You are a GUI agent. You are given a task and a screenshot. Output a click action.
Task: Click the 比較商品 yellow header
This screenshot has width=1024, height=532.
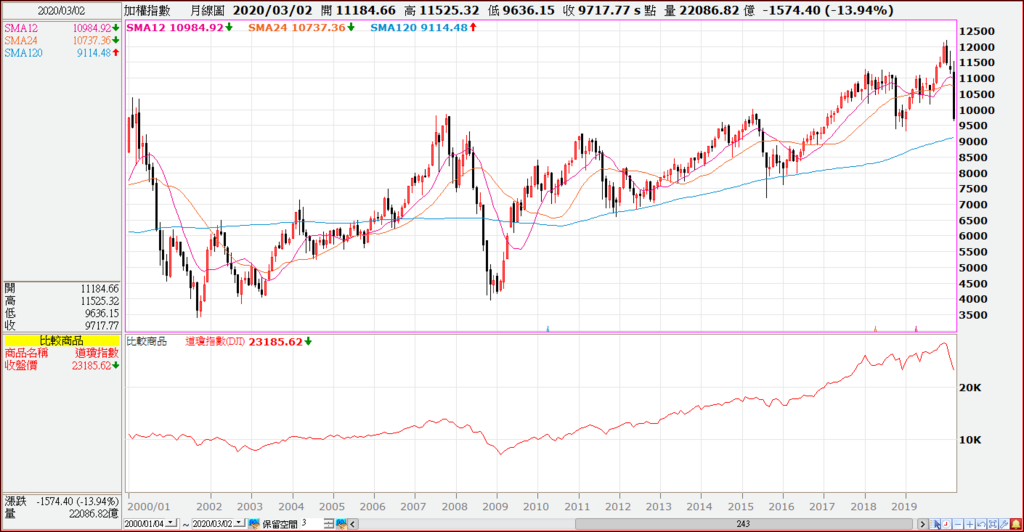(x=61, y=341)
